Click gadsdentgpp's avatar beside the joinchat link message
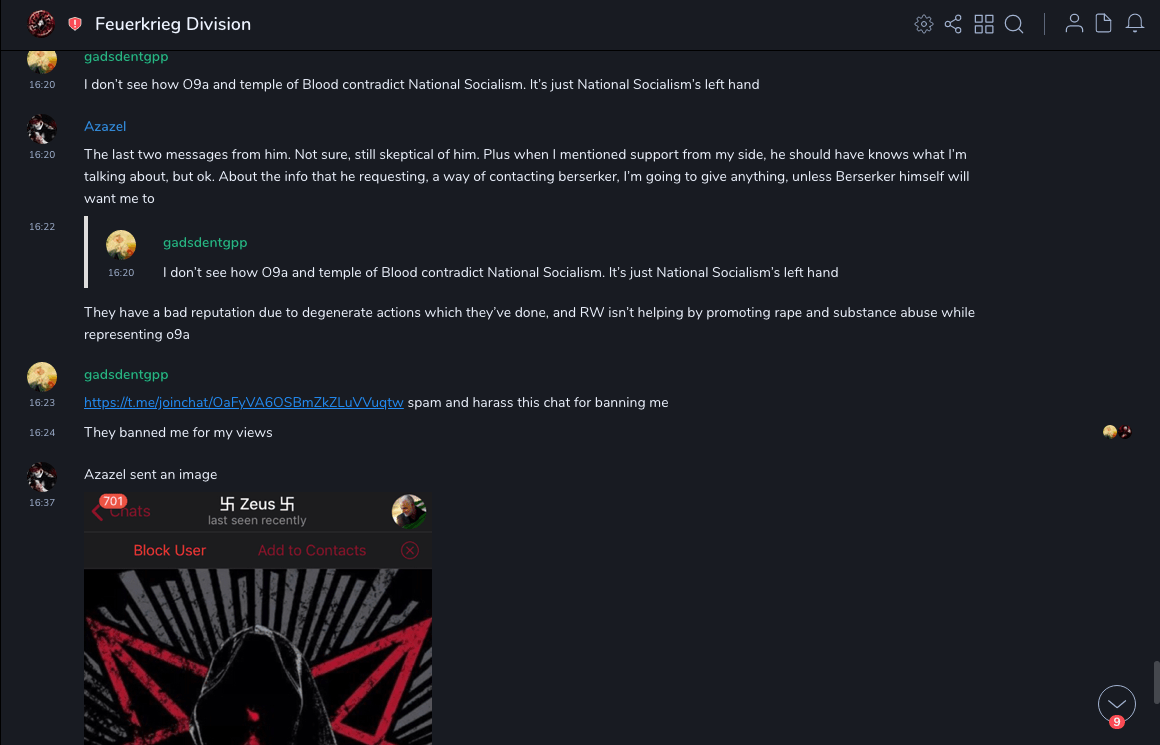1160x745 pixels. (42, 376)
